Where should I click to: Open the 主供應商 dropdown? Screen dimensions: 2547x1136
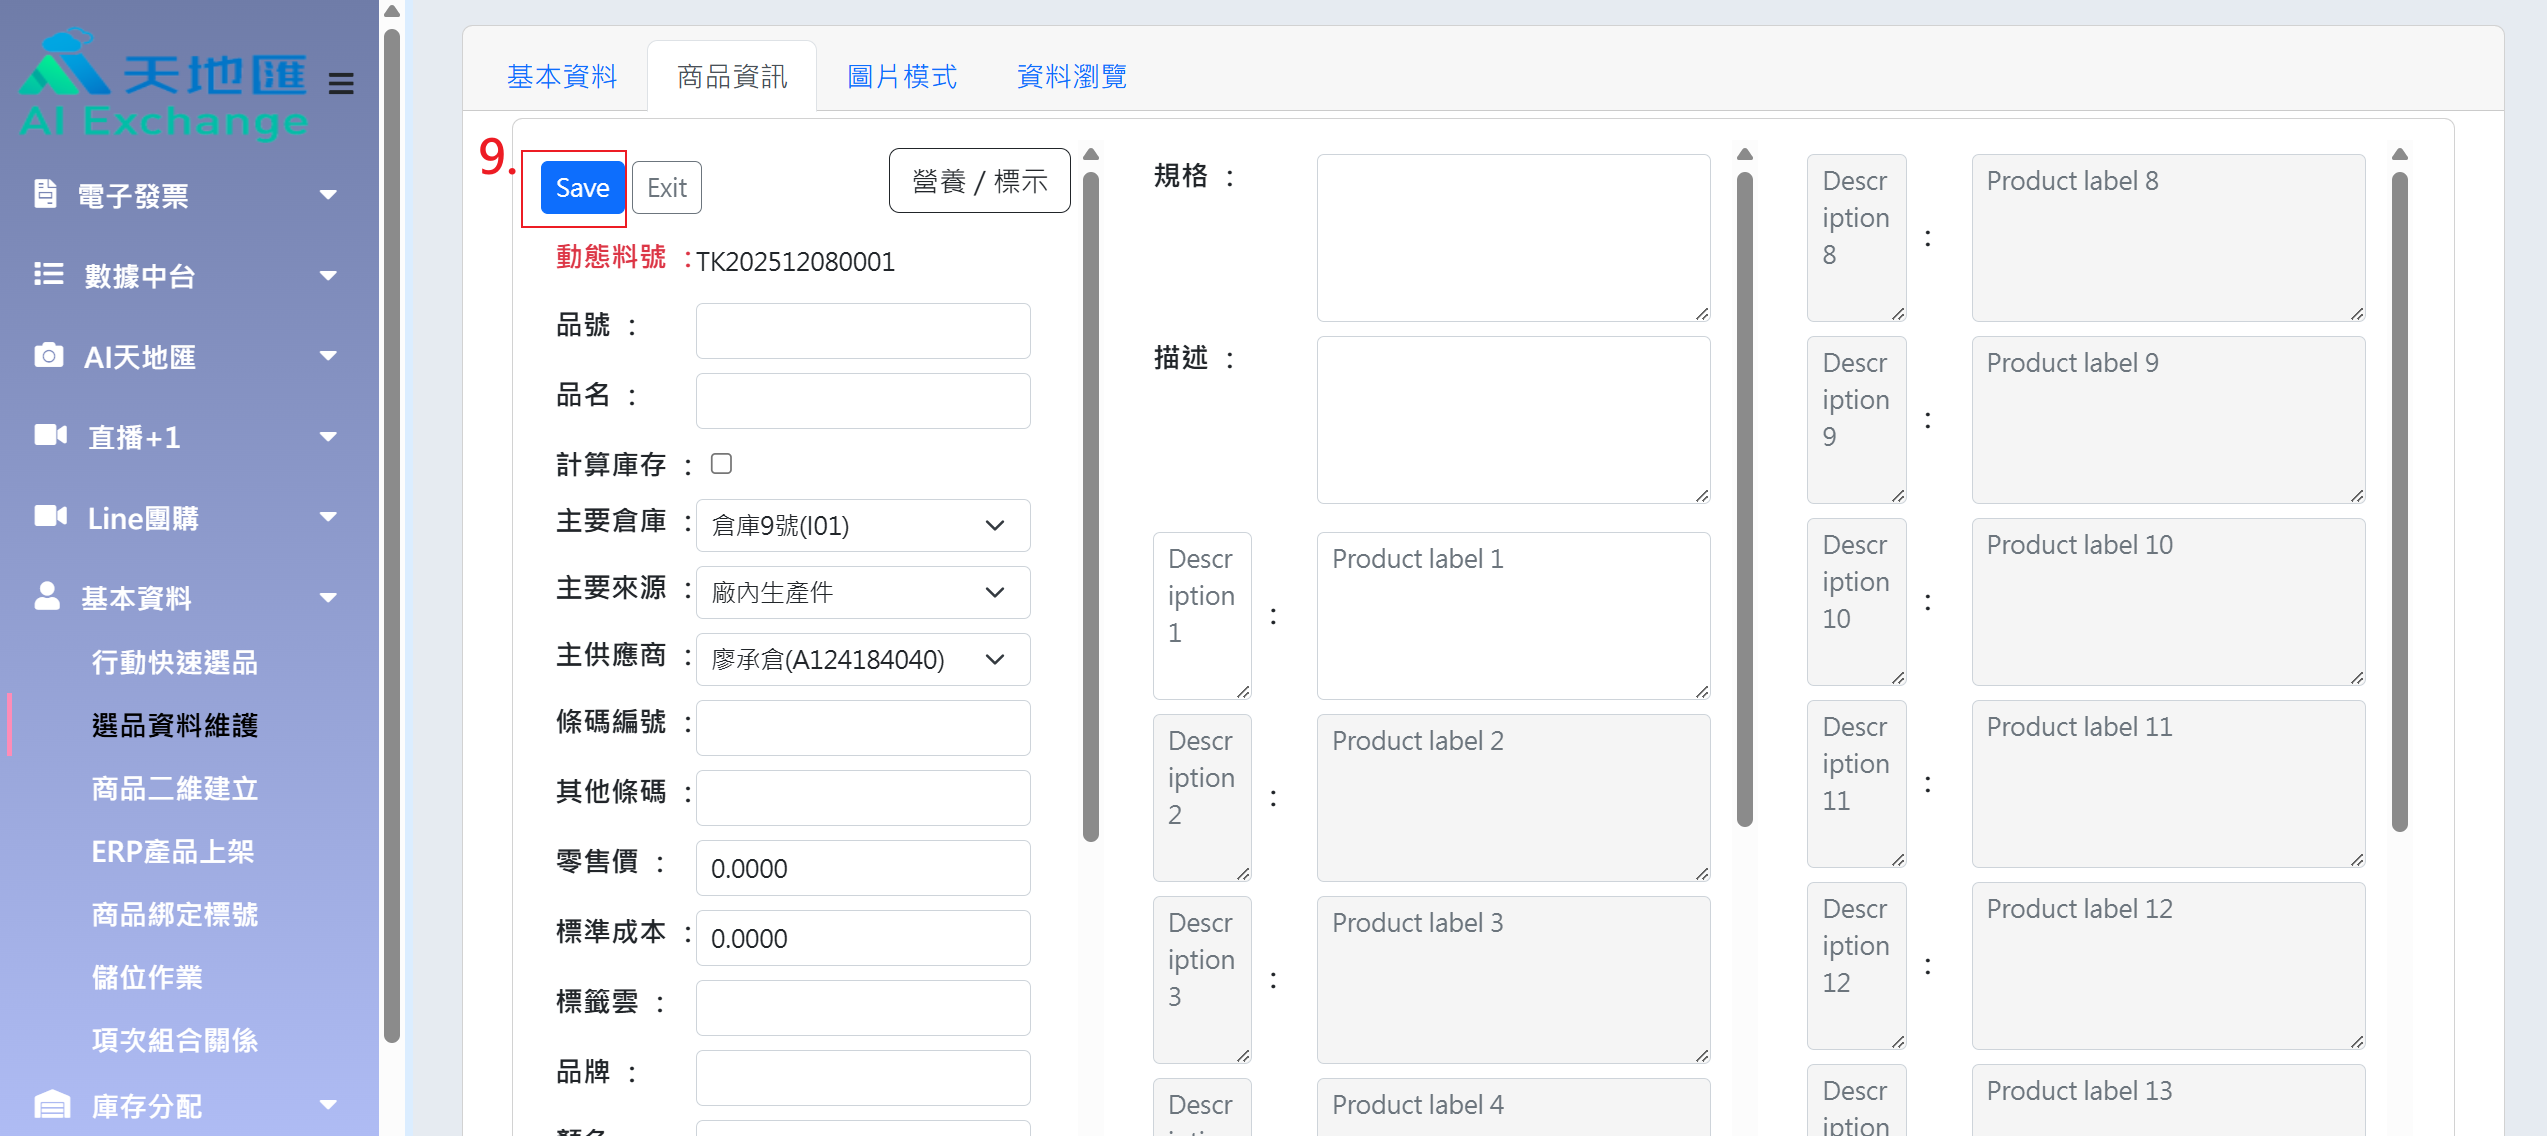point(862,660)
